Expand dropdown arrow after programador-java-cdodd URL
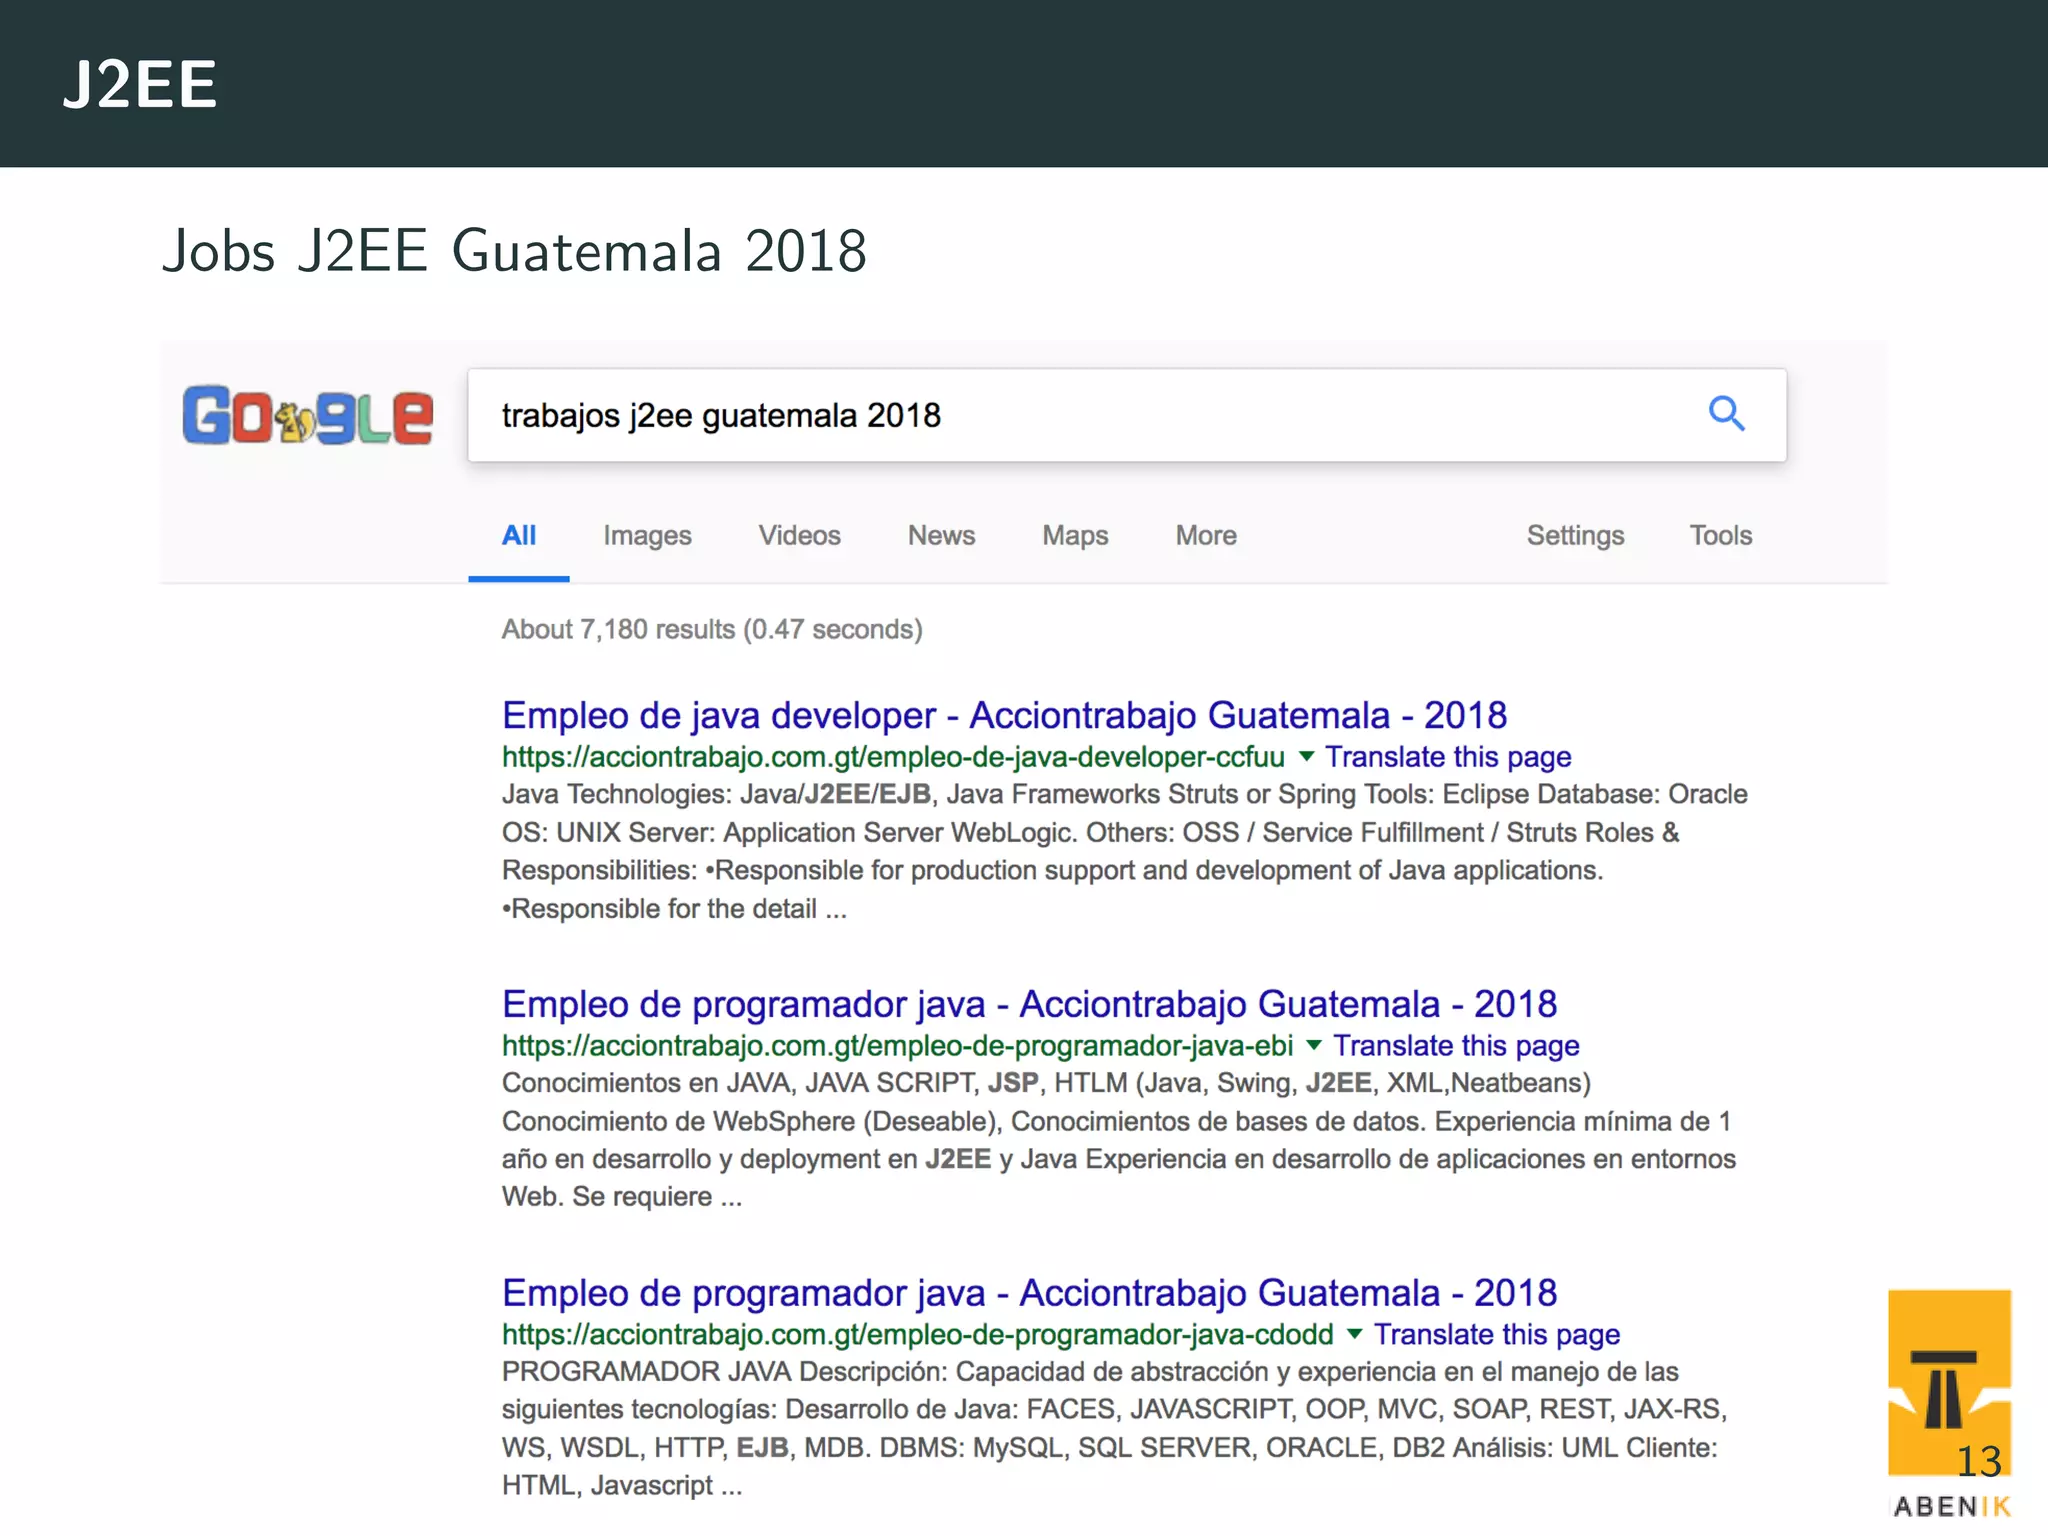Viewport: 2048px width, 1536px height. tap(1354, 1333)
